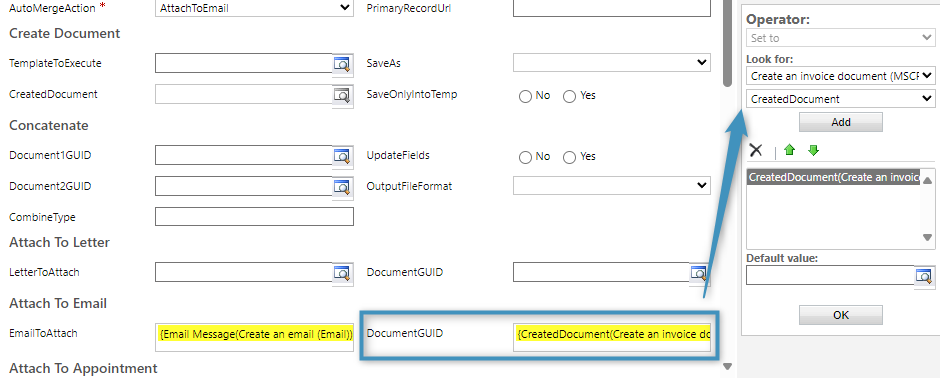Click into TemplateToExecute input field

pos(243,63)
